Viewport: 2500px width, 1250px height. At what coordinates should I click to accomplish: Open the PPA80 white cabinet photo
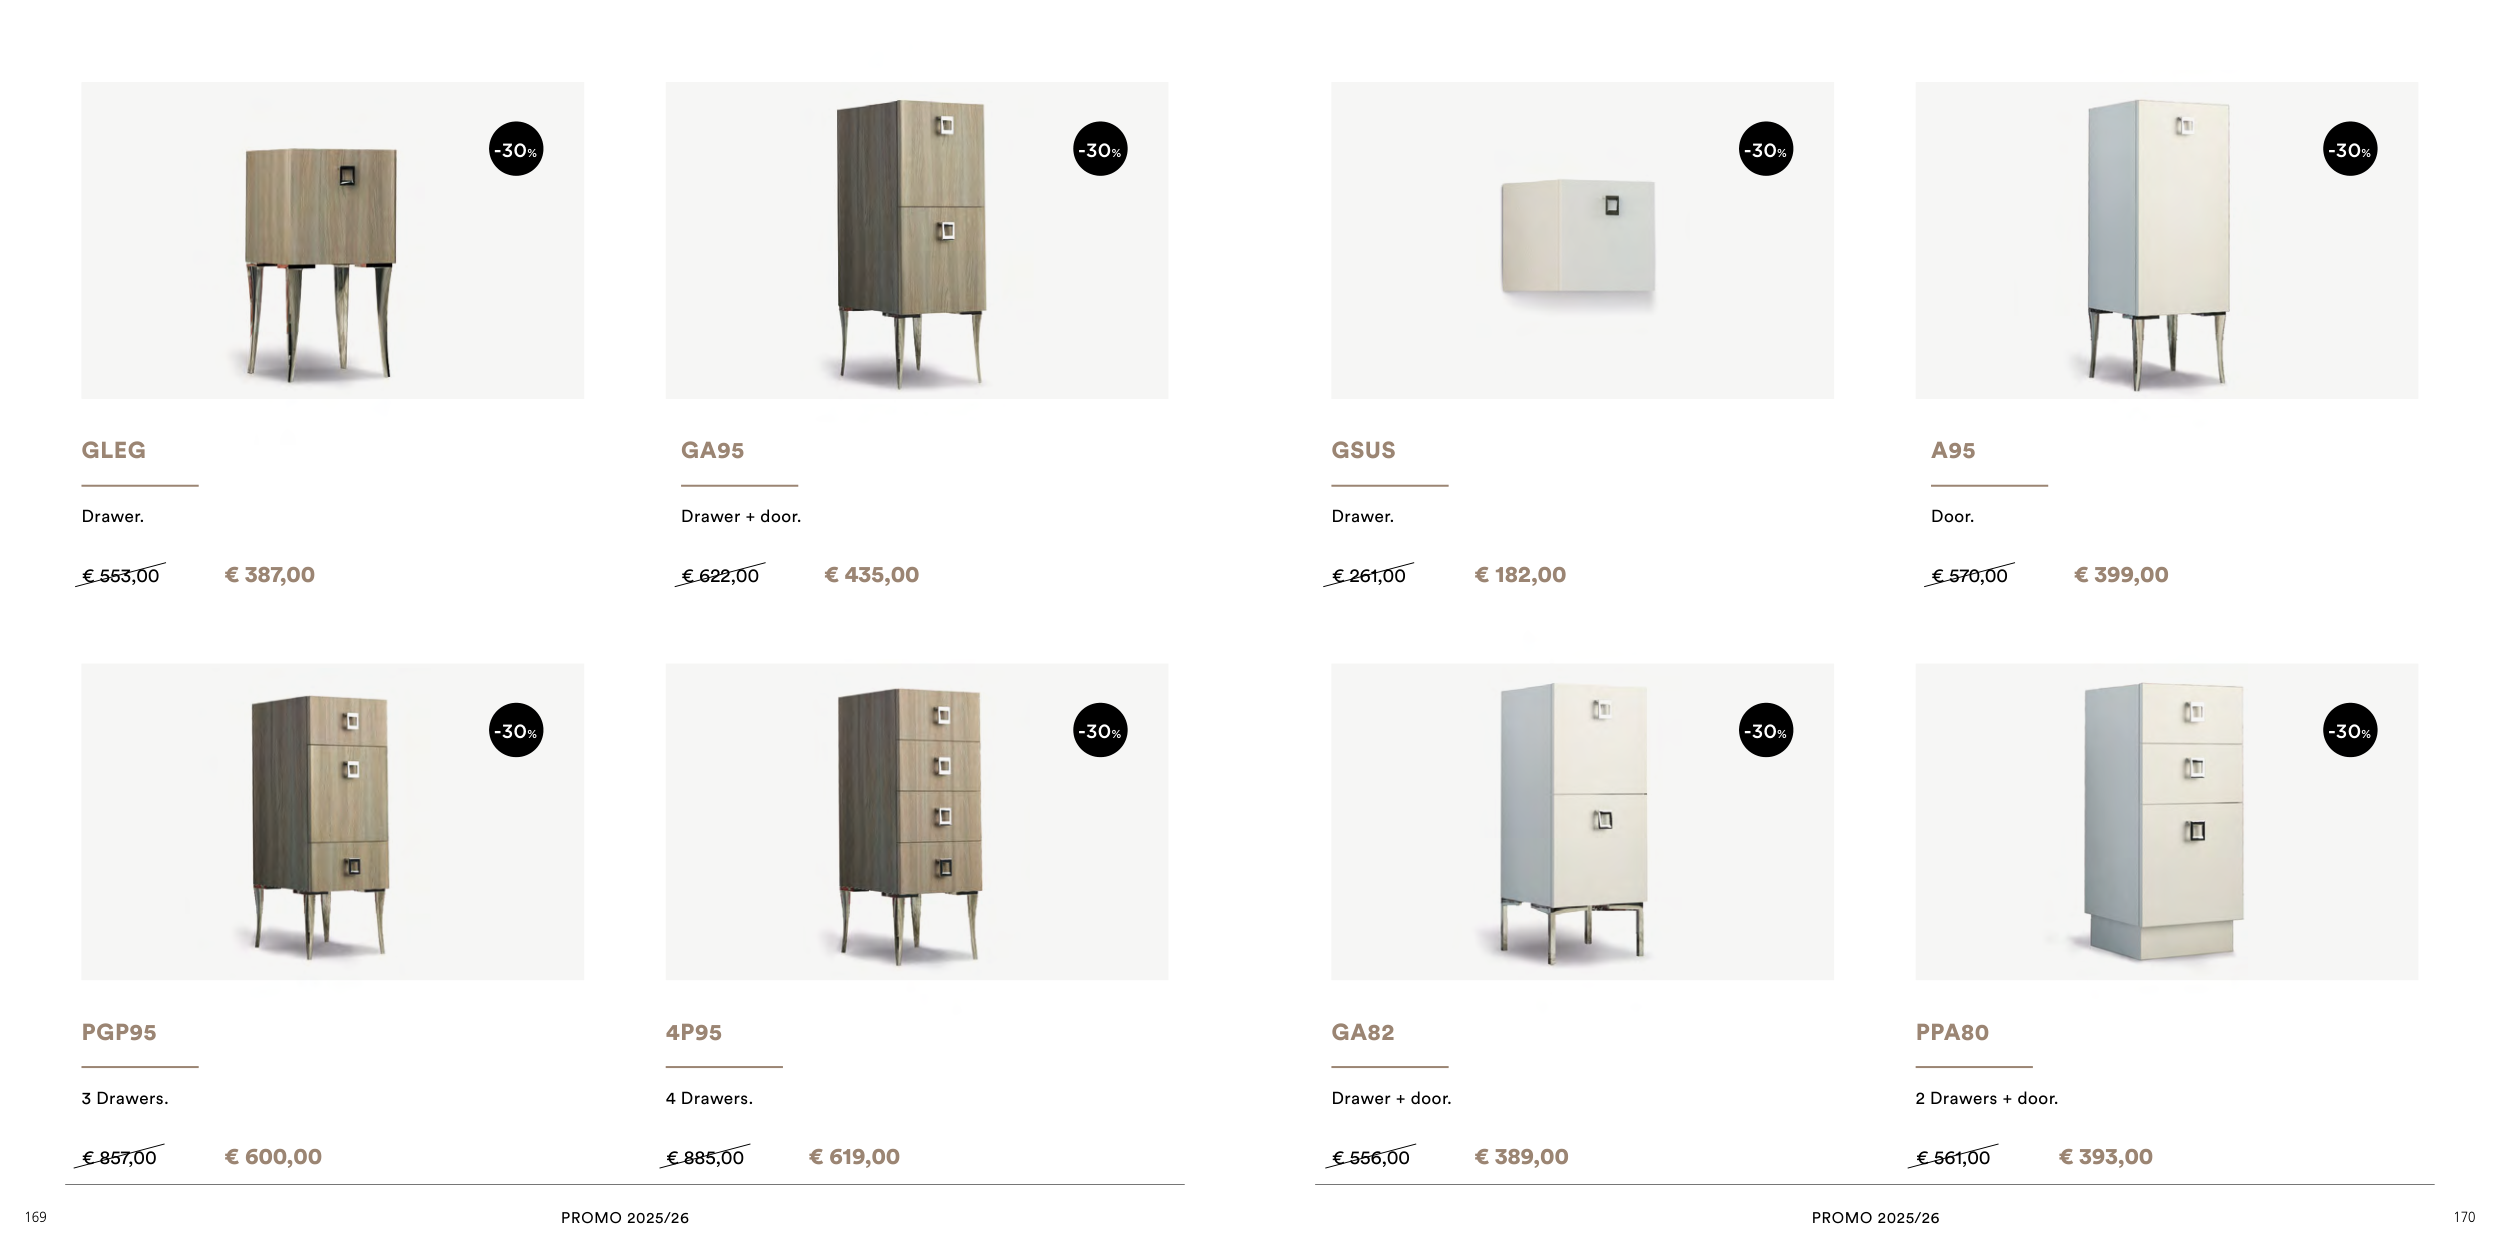pyautogui.click(x=2165, y=820)
